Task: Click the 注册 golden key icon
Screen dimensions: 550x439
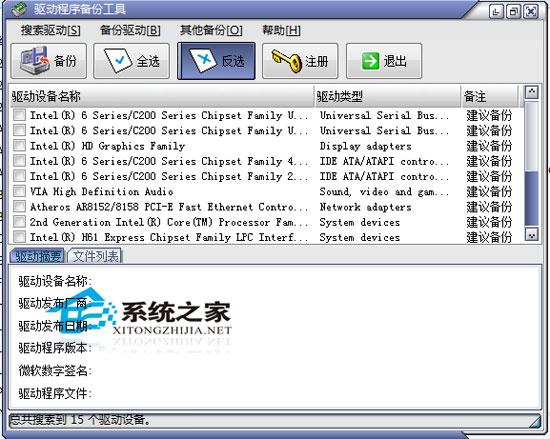Action: click(x=287, y=61)
